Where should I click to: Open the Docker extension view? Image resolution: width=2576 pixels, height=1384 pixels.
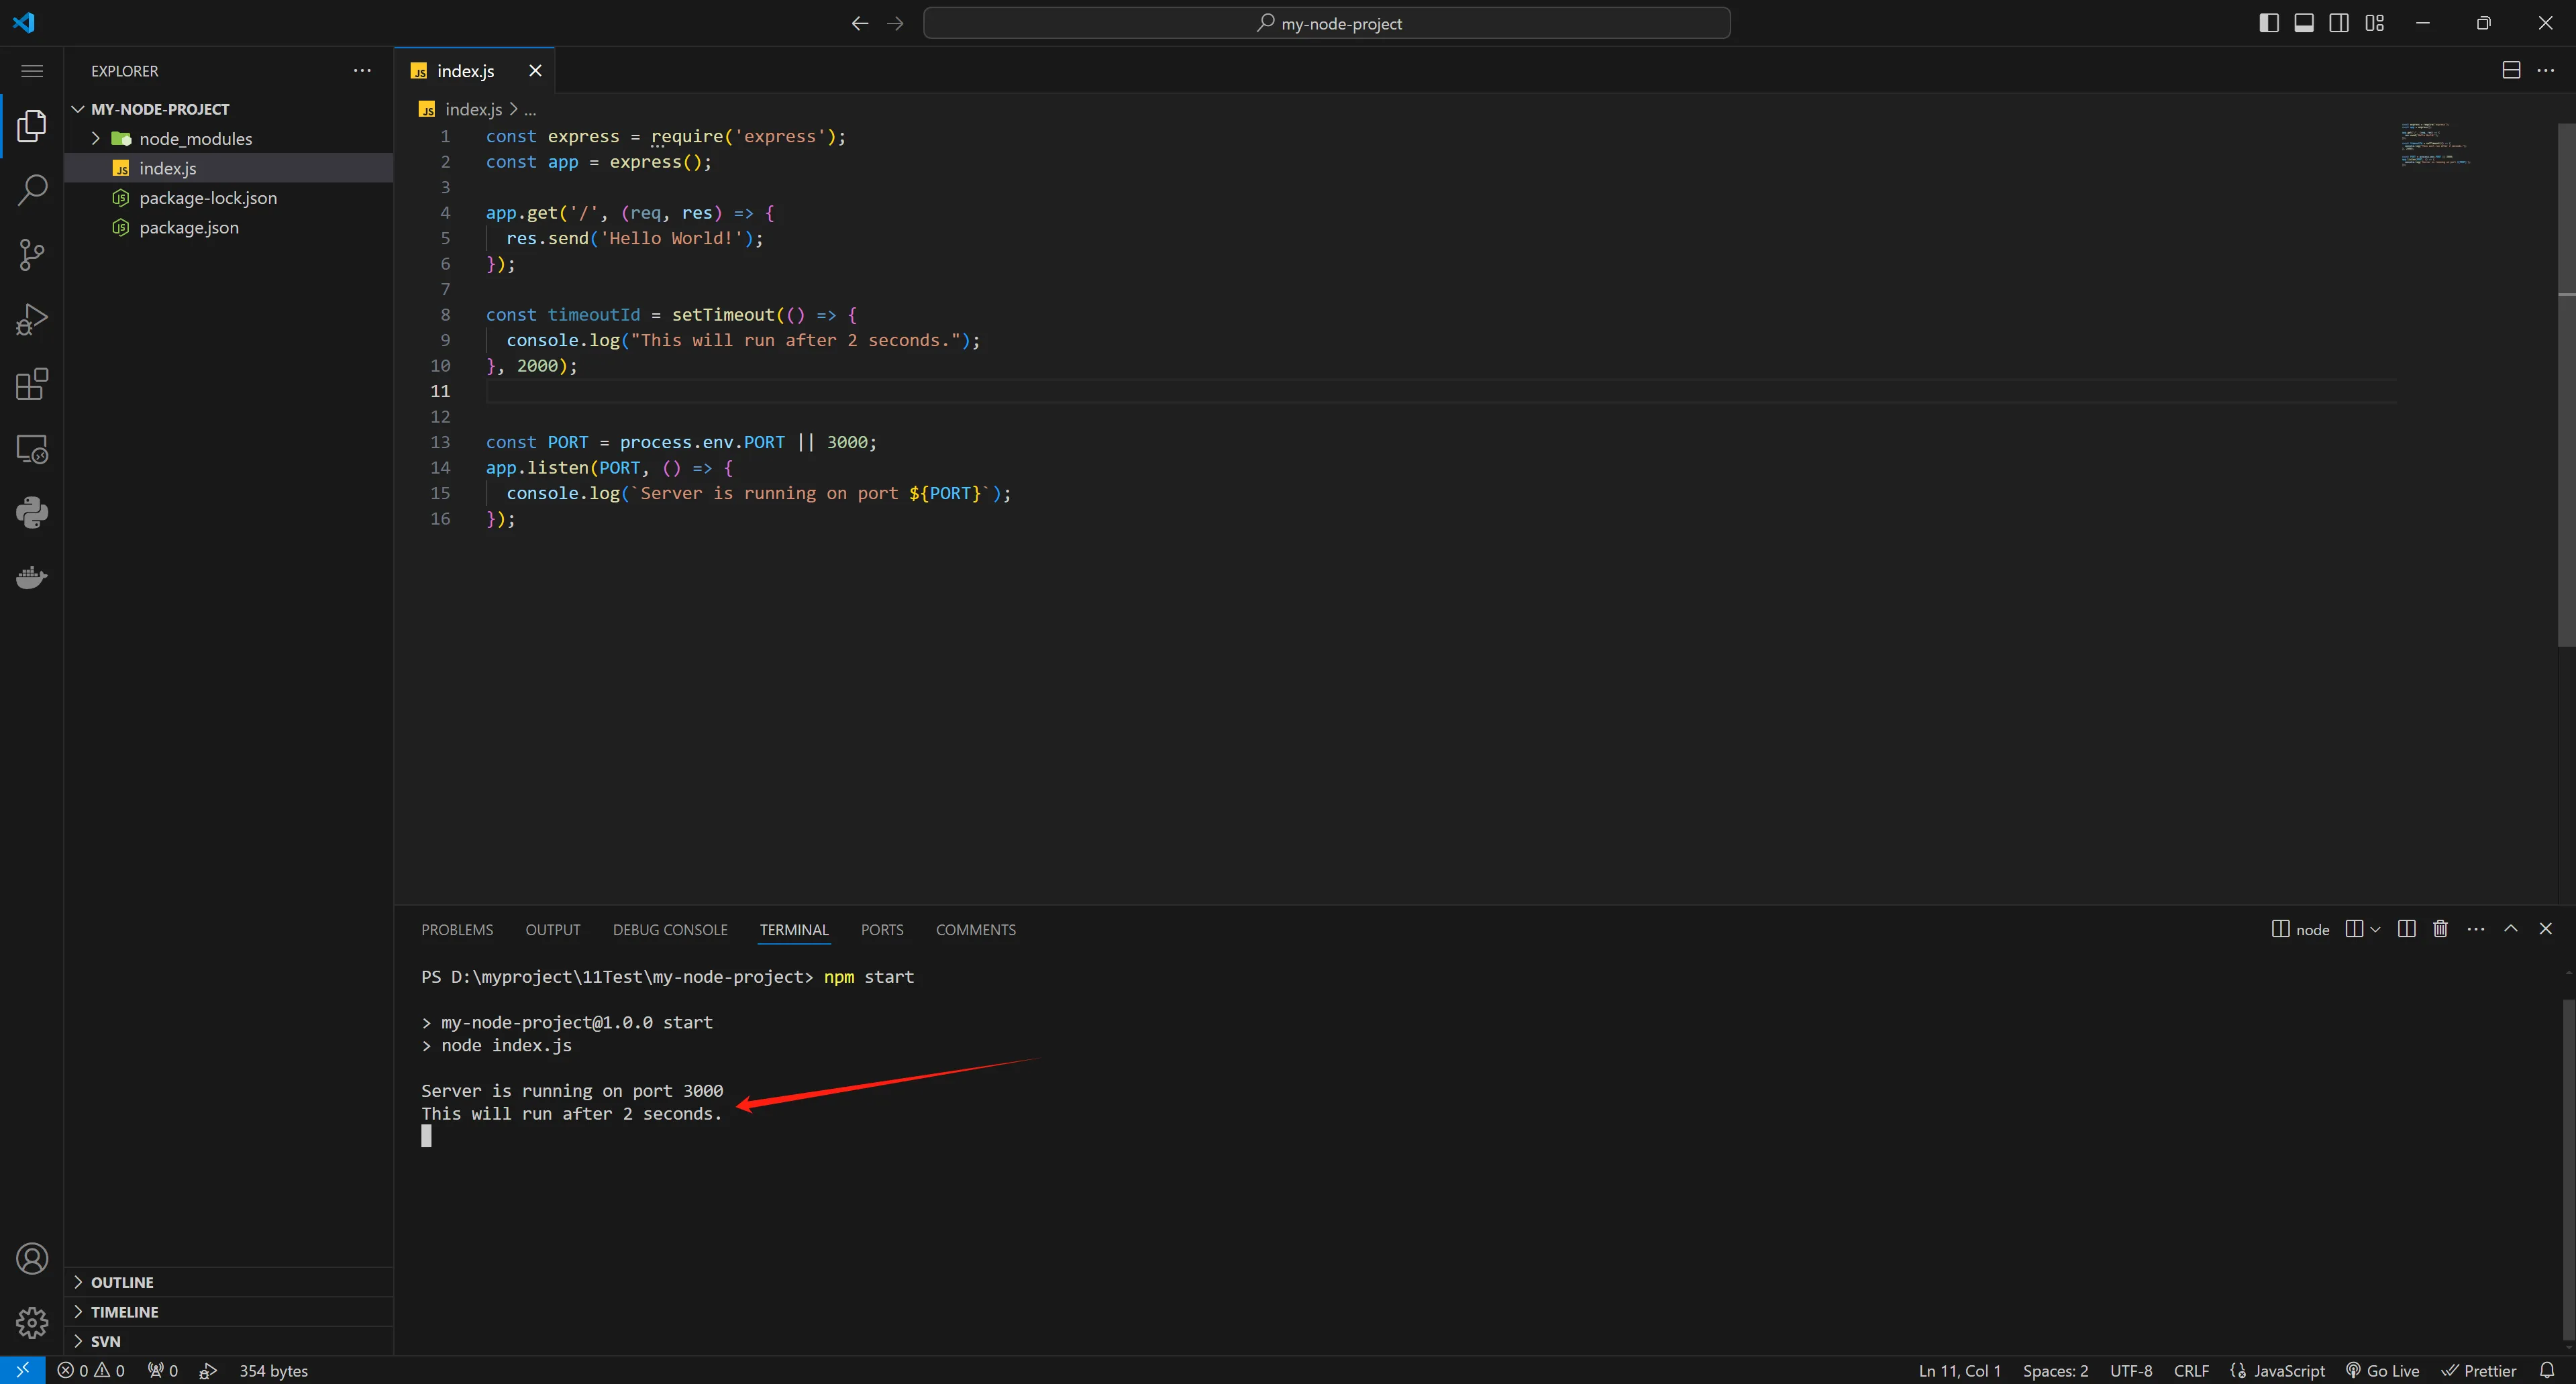pyautogui.click(x=32, y=578)
